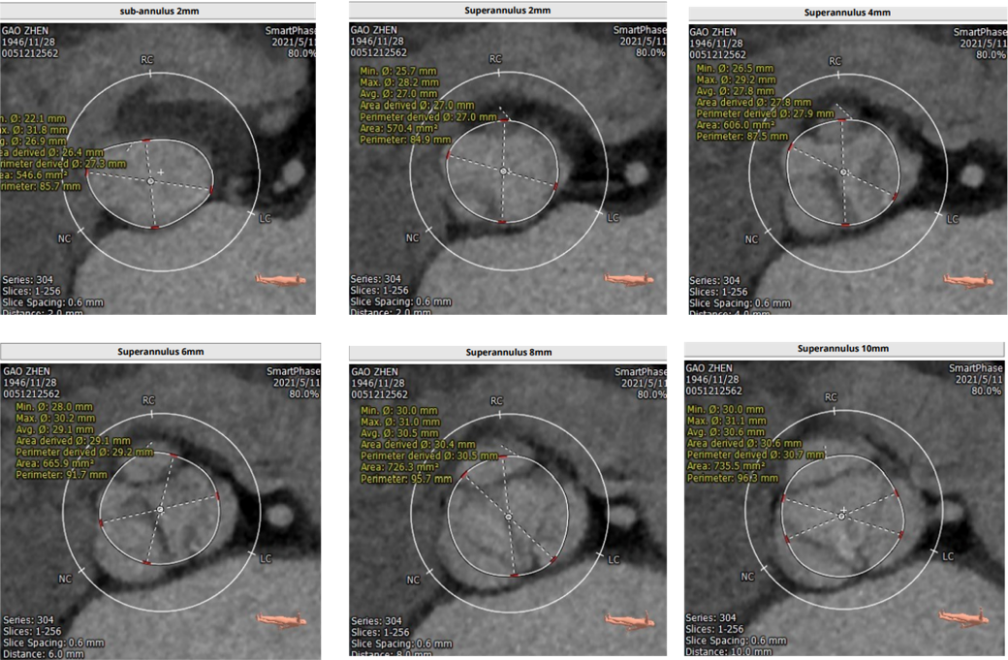1008x660 pixels.
Task: Click the Superannulus 10mm panel header
Action: pyautogui.click(x=842, y=349)
